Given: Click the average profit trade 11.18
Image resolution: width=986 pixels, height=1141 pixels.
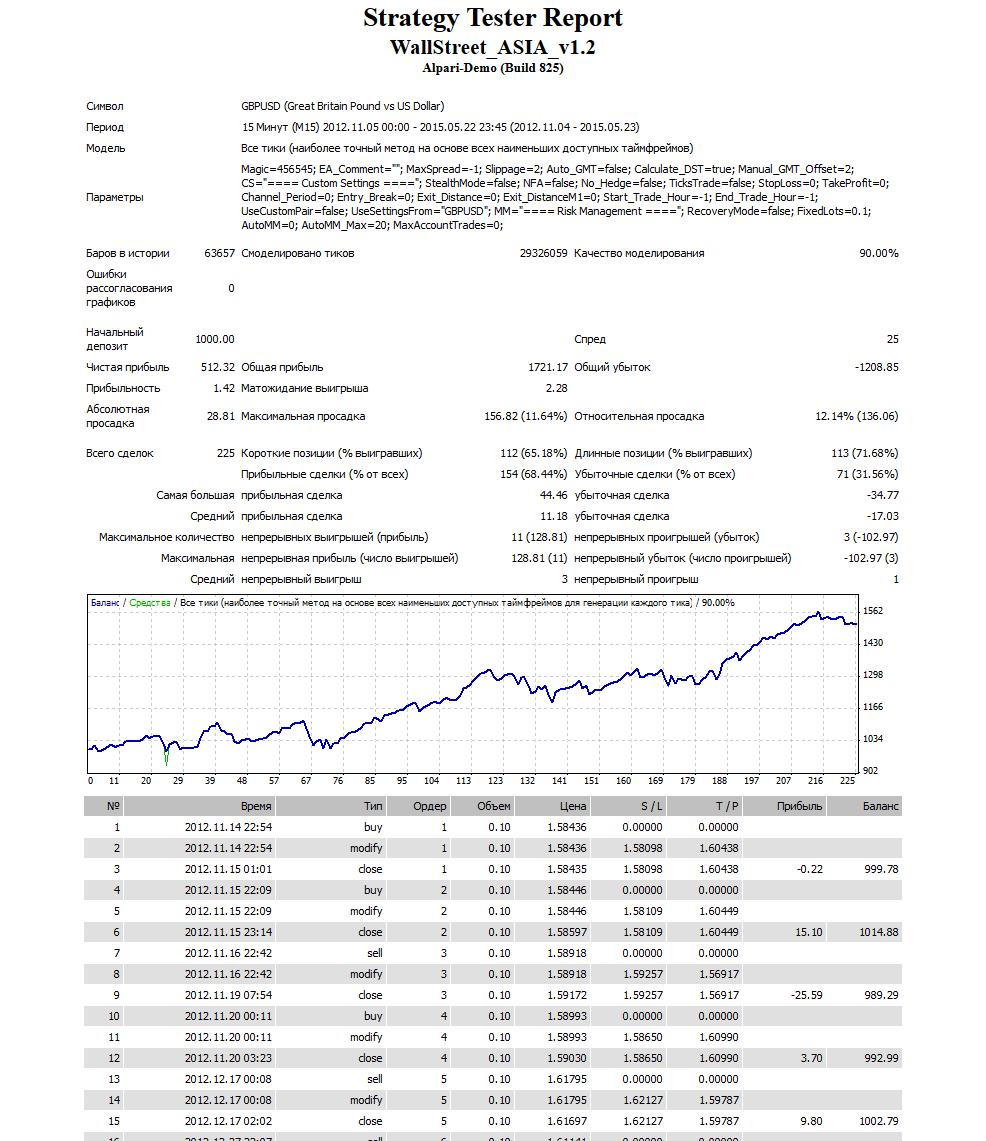Looking at the screenshot, I should tap(554, 517).
